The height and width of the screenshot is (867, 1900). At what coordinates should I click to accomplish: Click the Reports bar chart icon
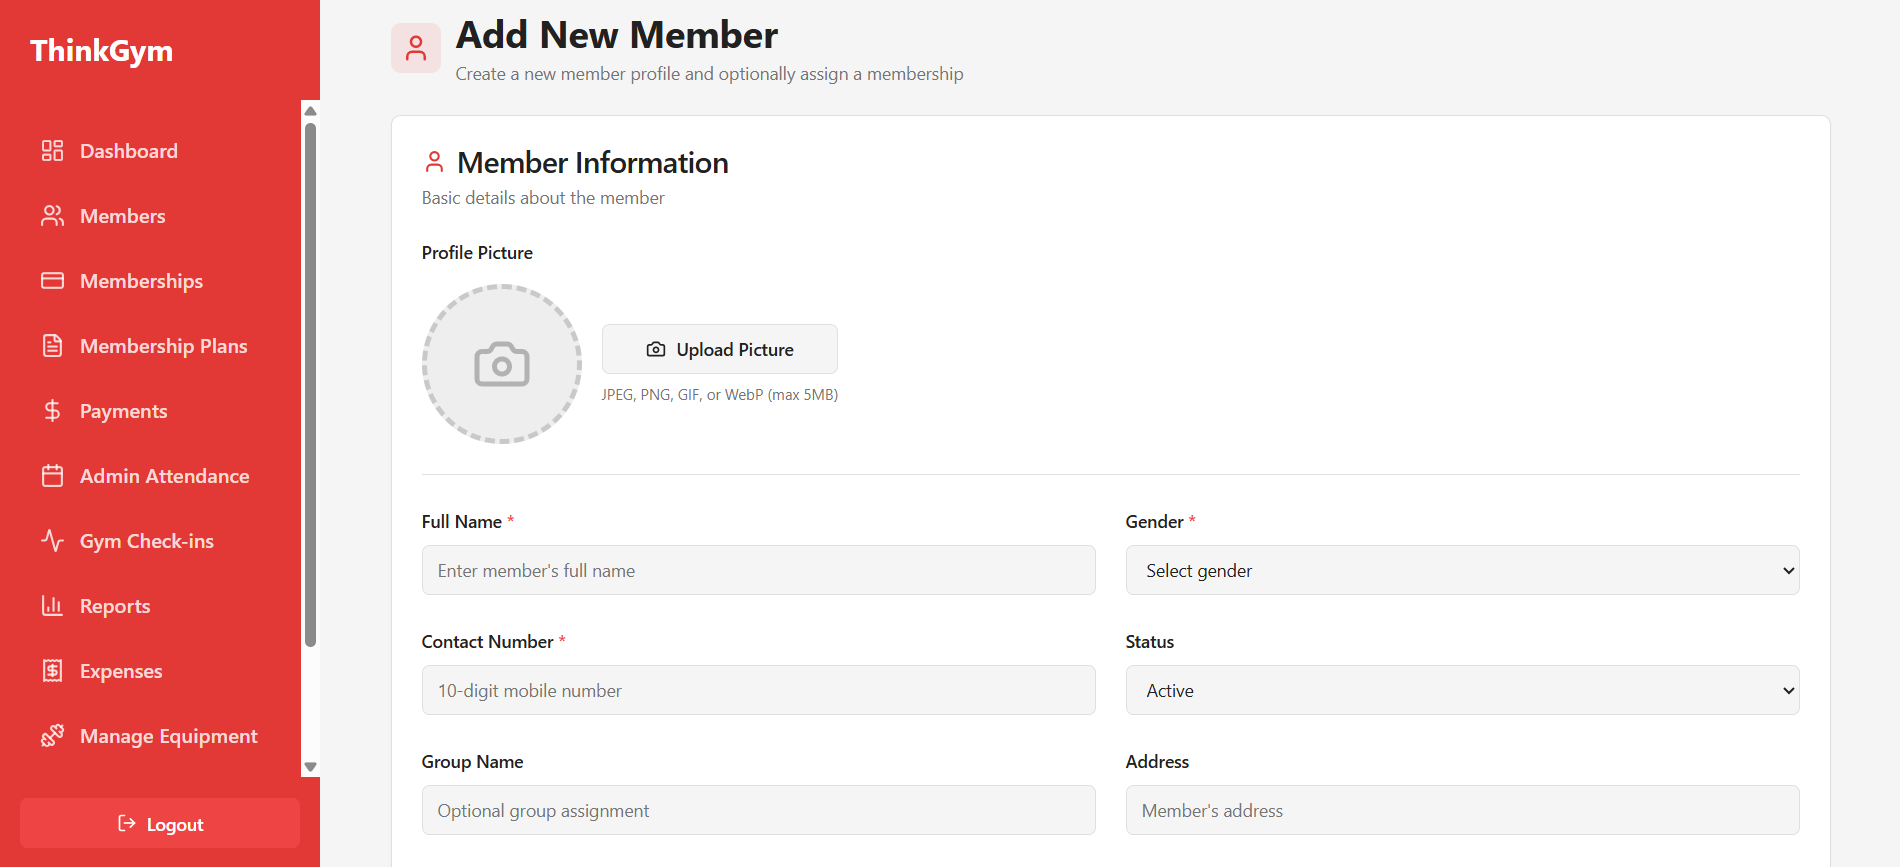click(52, 606)
